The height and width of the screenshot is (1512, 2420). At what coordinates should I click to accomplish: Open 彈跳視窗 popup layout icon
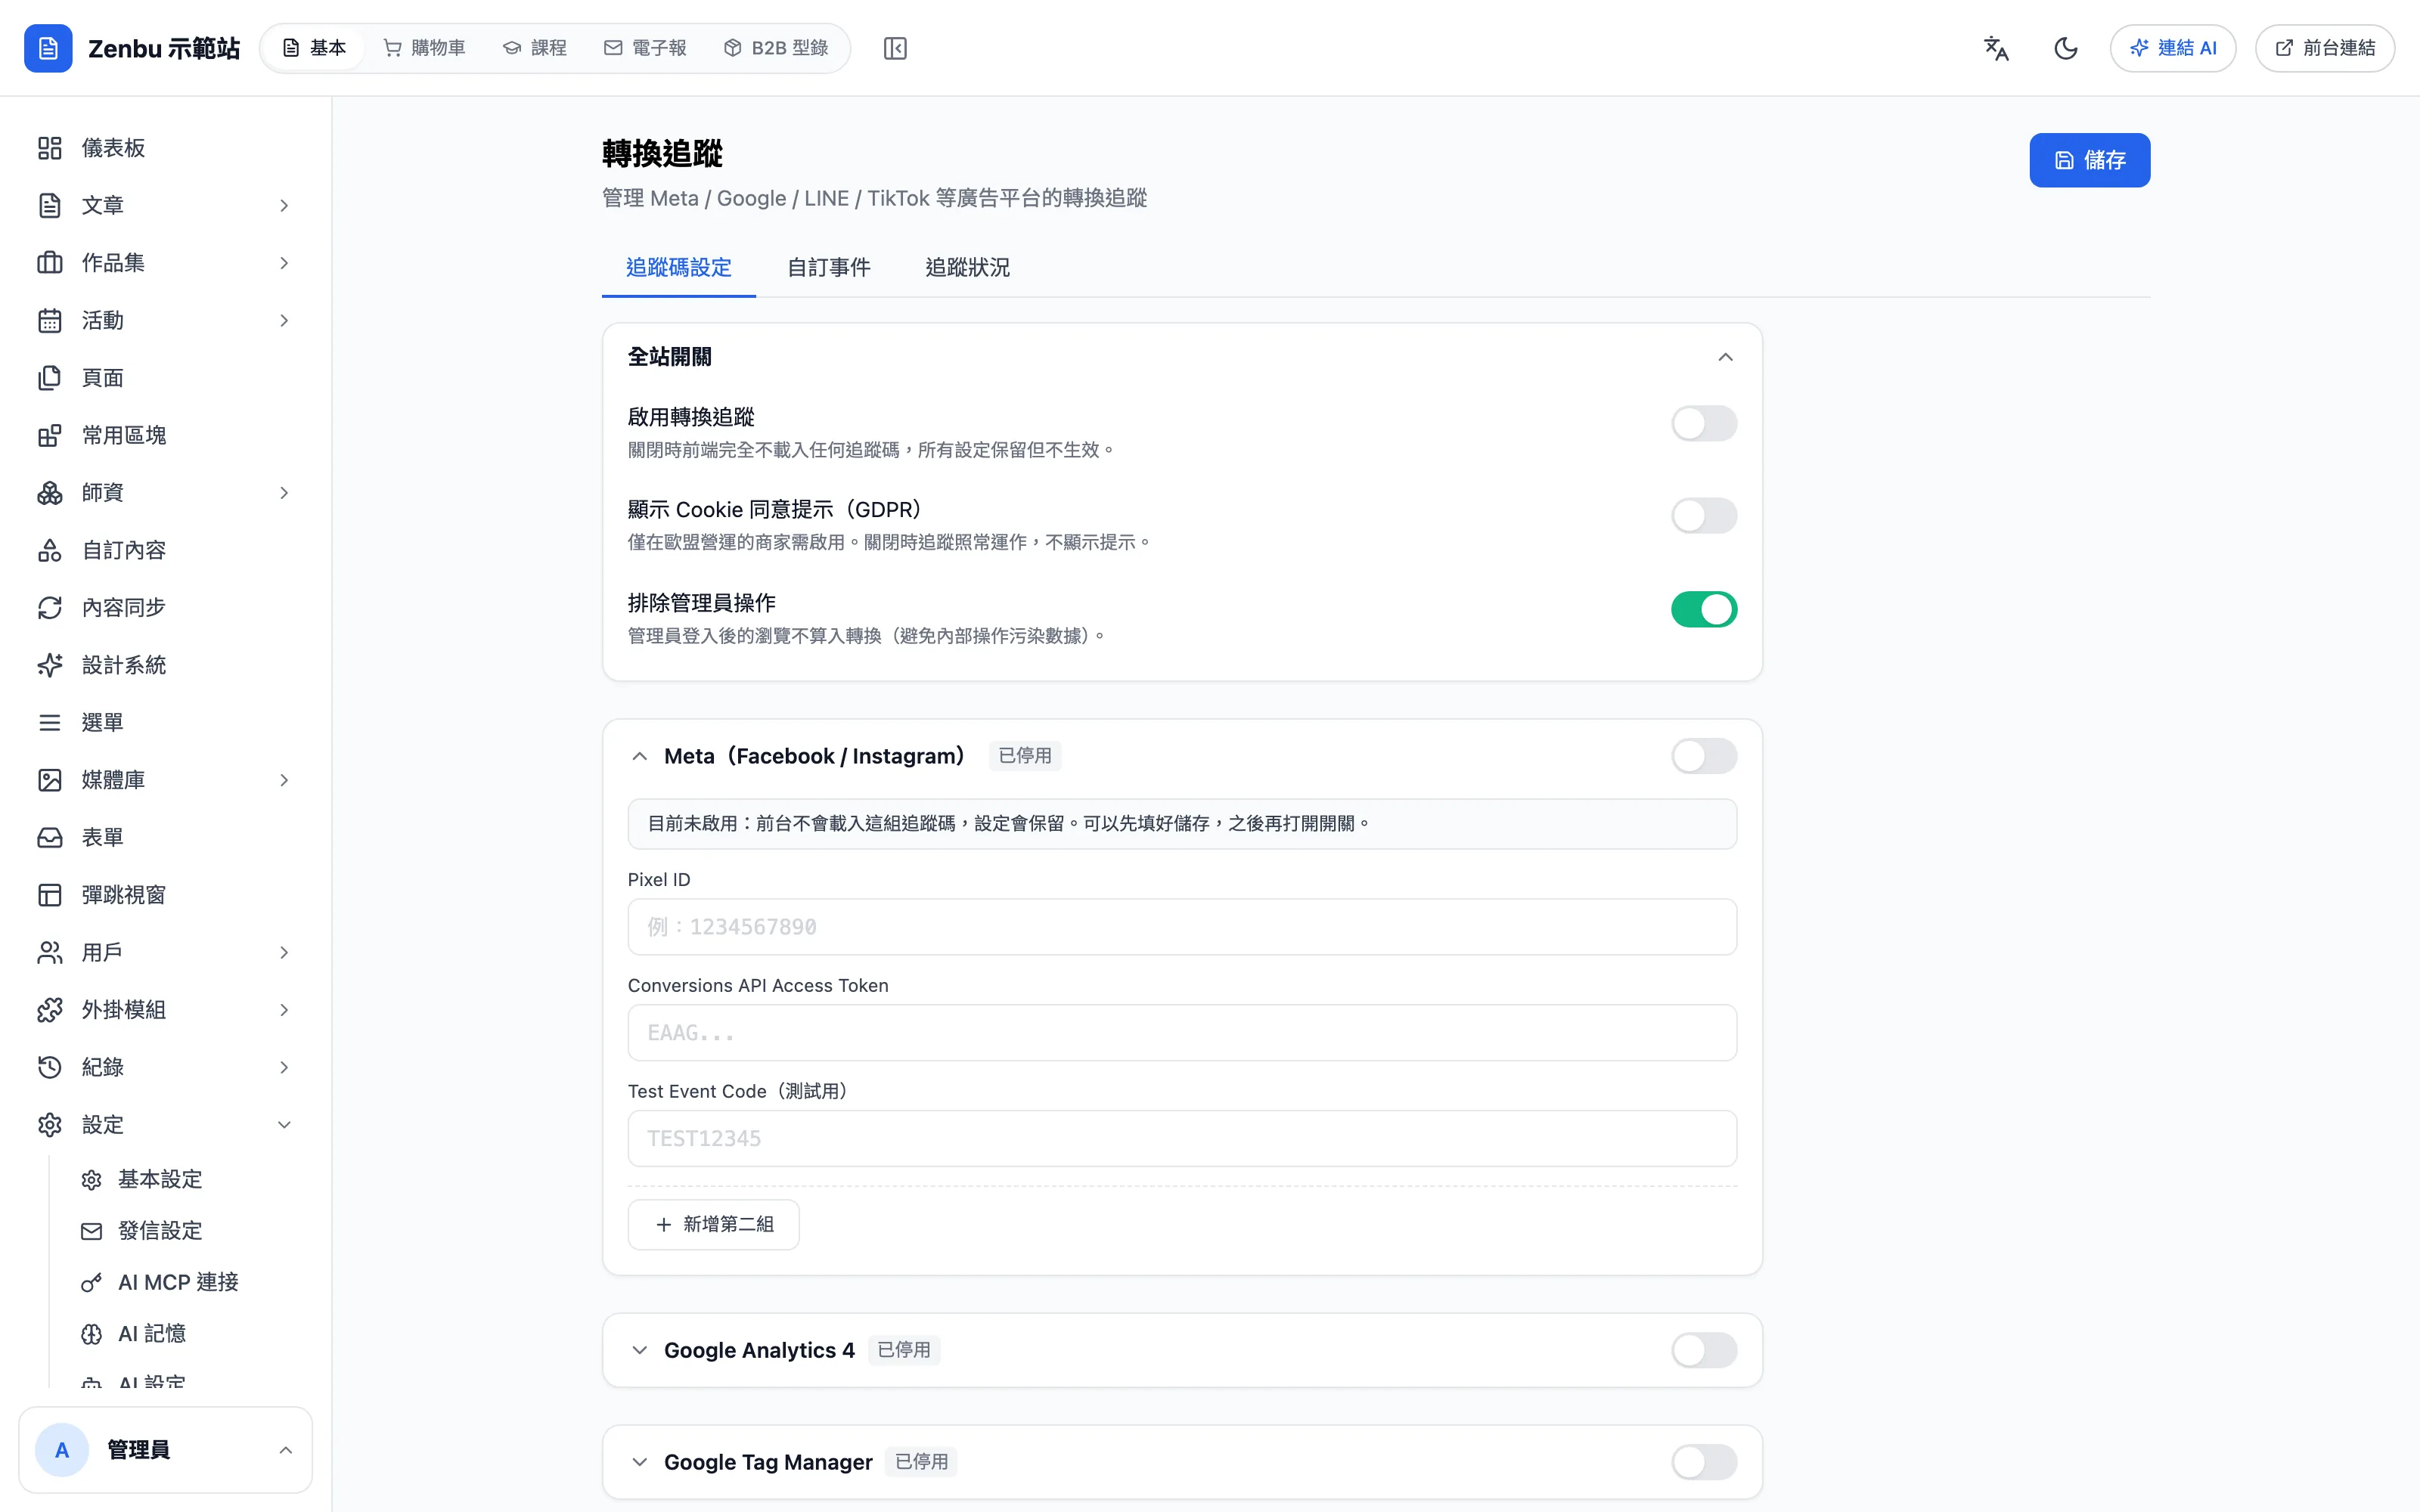click(50, 895)
